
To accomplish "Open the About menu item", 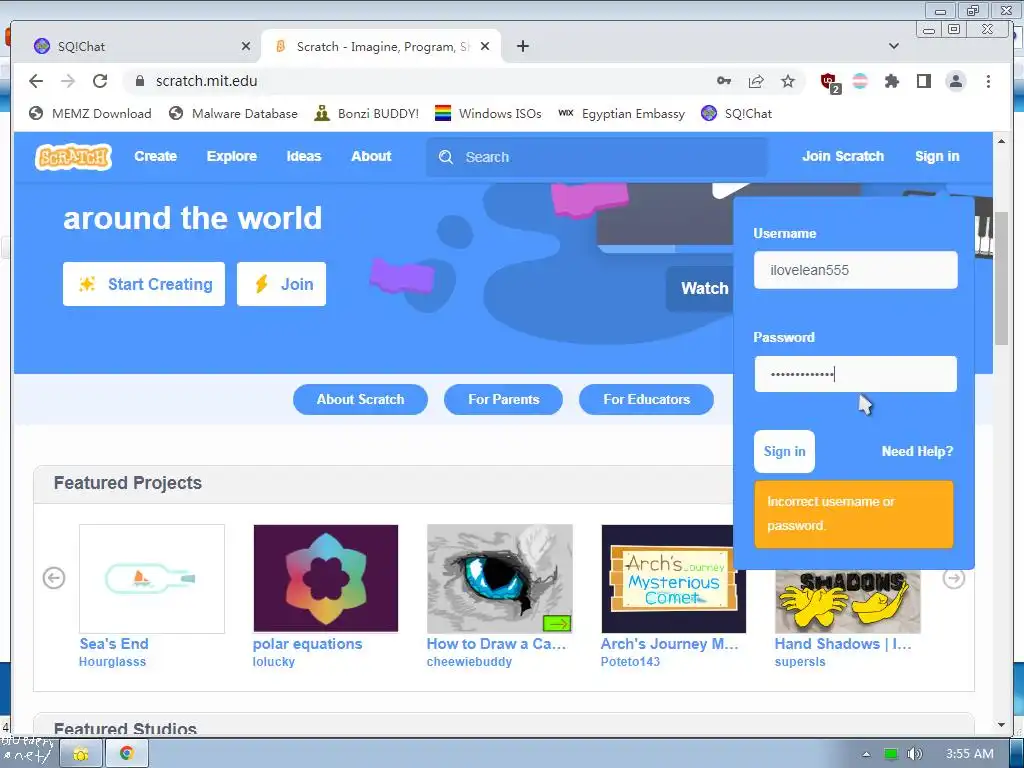I will (x=371, y=157).
